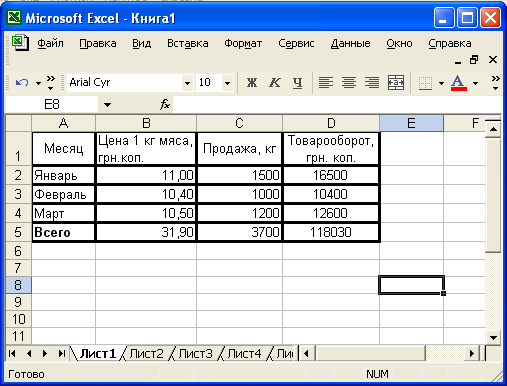Image resolution: width=507 pixels, height=386 pixels.
Task: Go to last sheet tab navigation arrow
Action: coord(61,353)
